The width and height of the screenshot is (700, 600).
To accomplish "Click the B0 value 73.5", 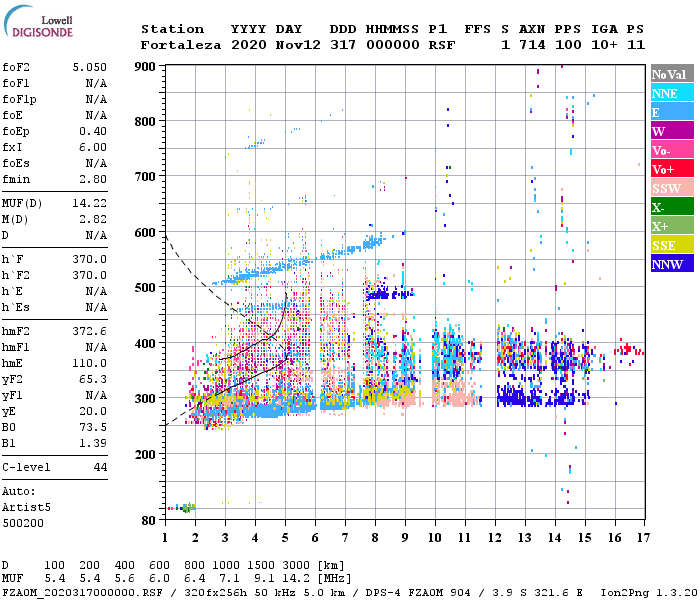I will tap(93, 427).
